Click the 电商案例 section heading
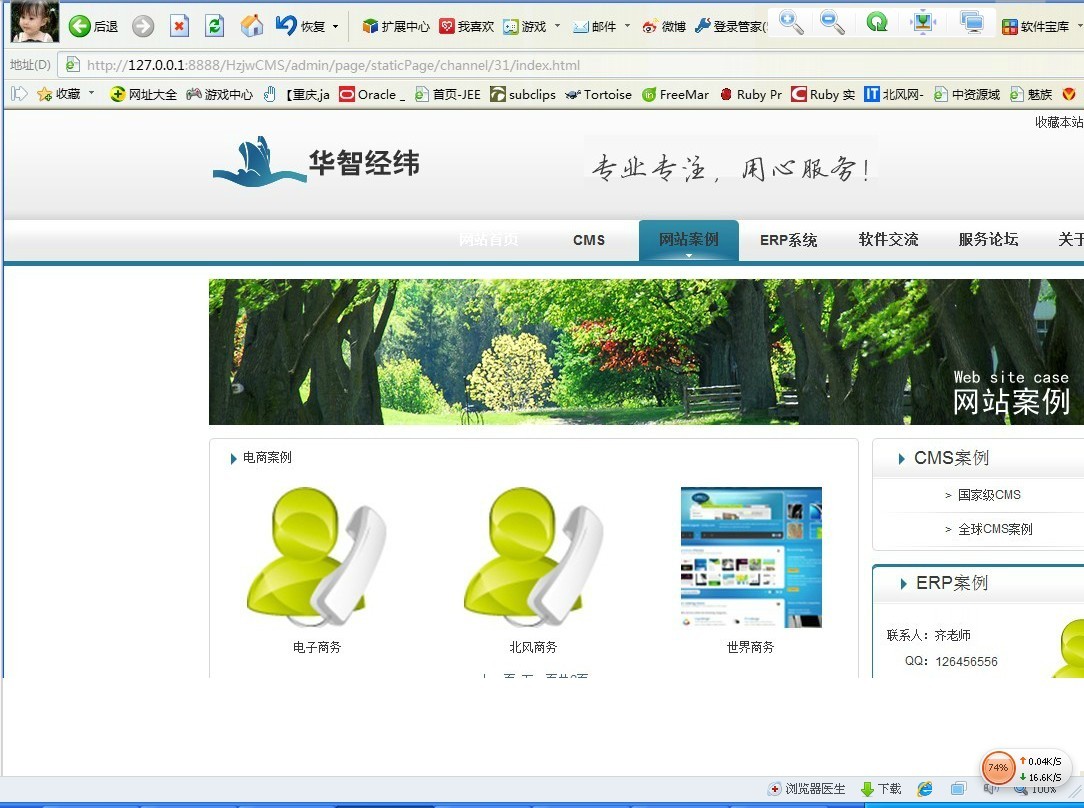1084x808 pixels. (267, 458)
